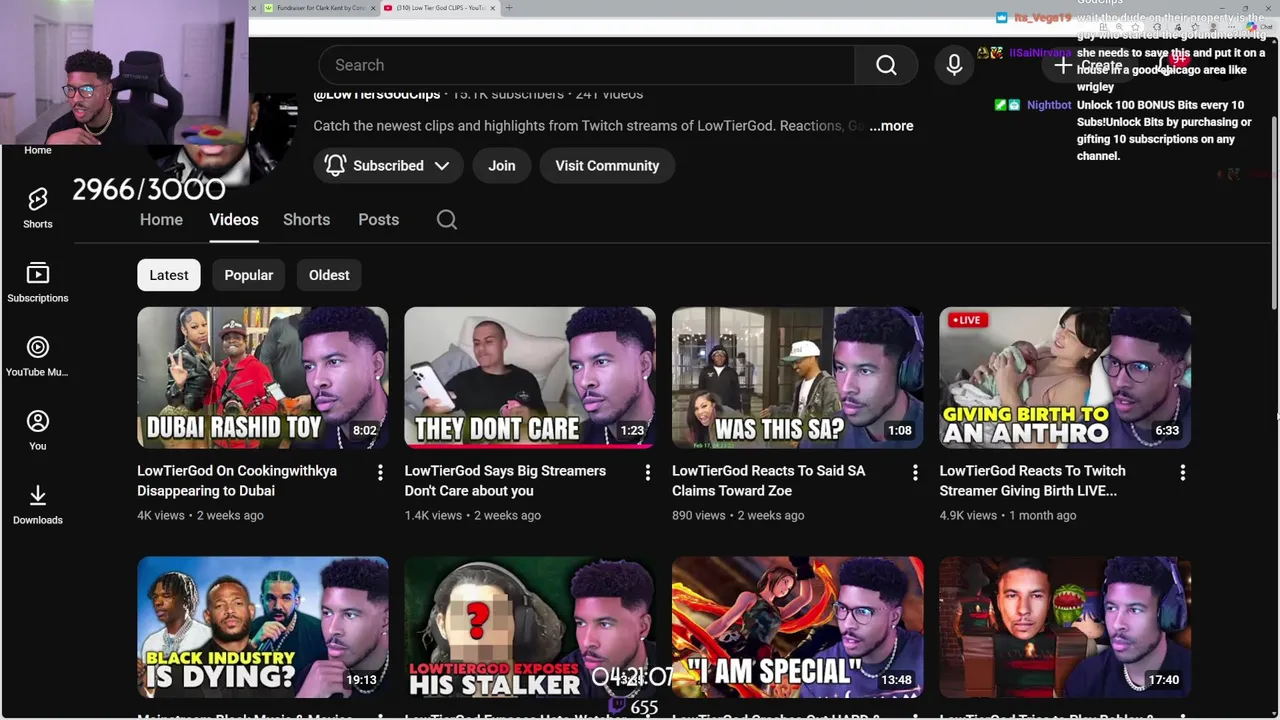Open the live Giving Birth To An Anthro thumbnail
1280x720 pixels.
[1065, 377]
